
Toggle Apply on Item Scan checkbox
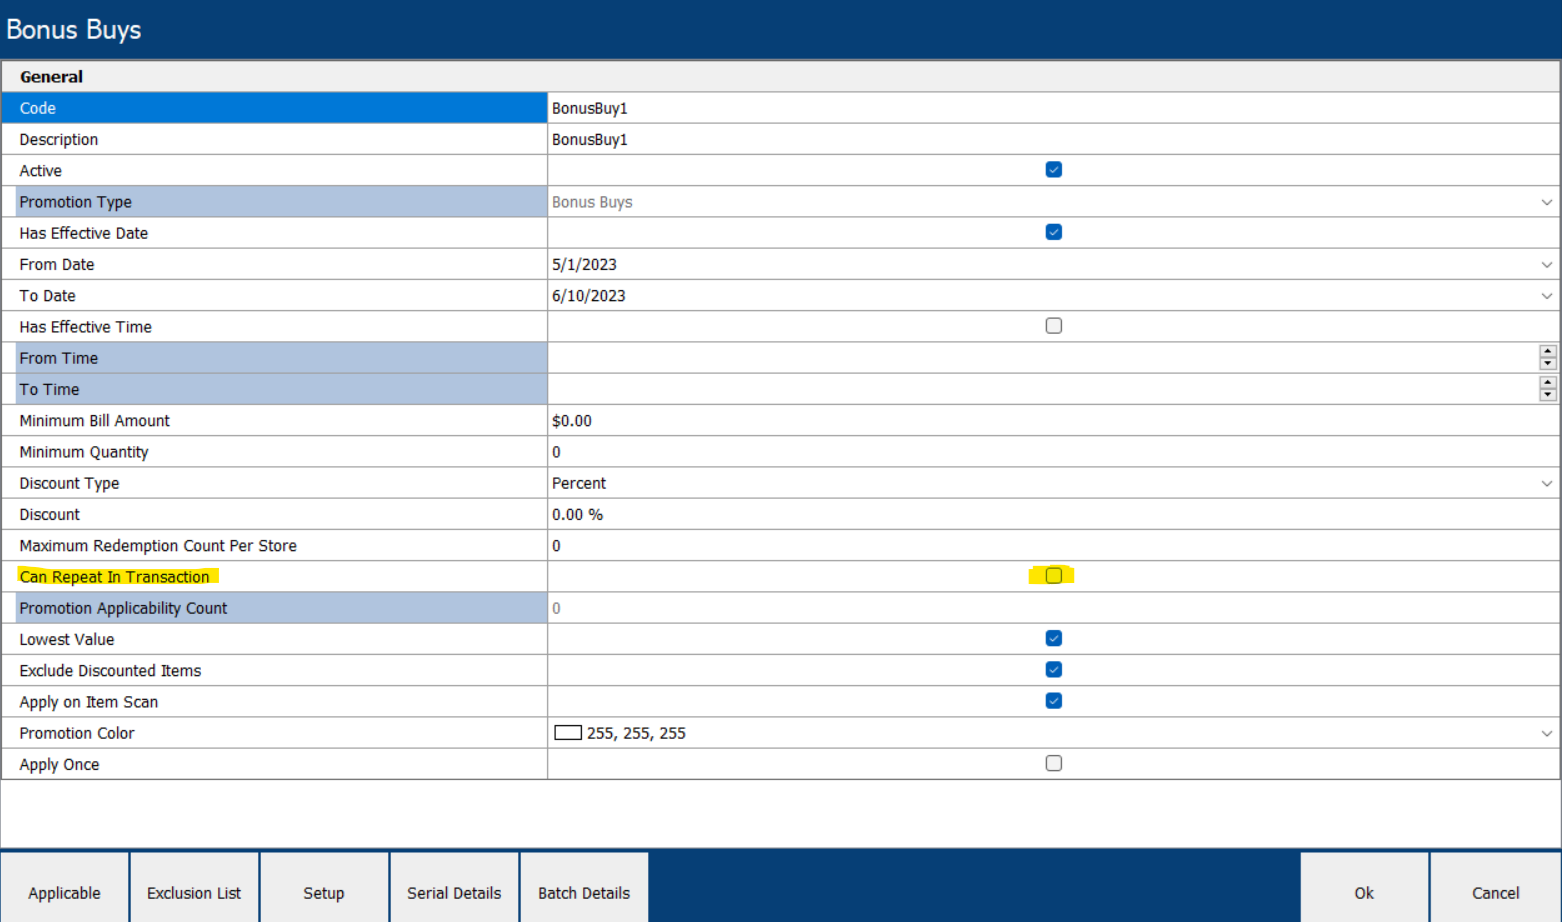click(1053, 701)
